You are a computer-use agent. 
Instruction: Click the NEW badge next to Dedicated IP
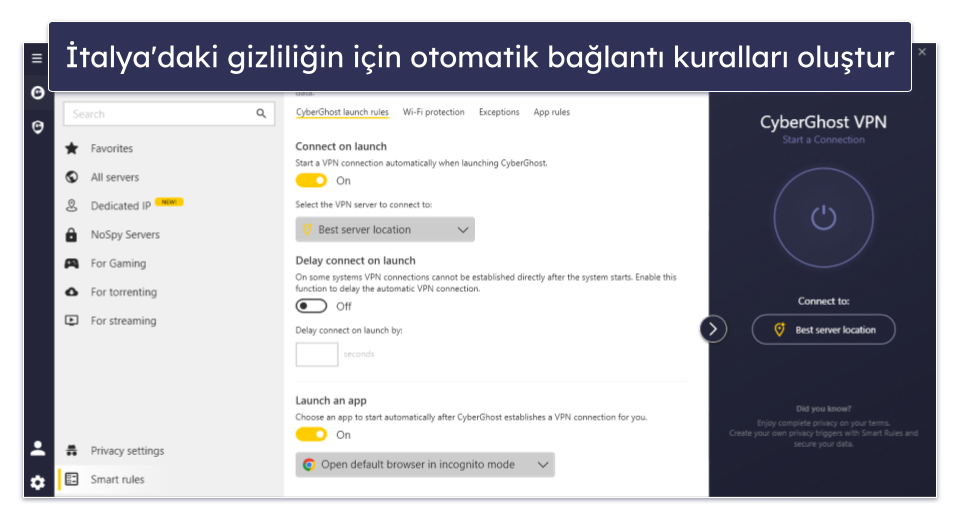pyautogui.click(x=169, y=202)
